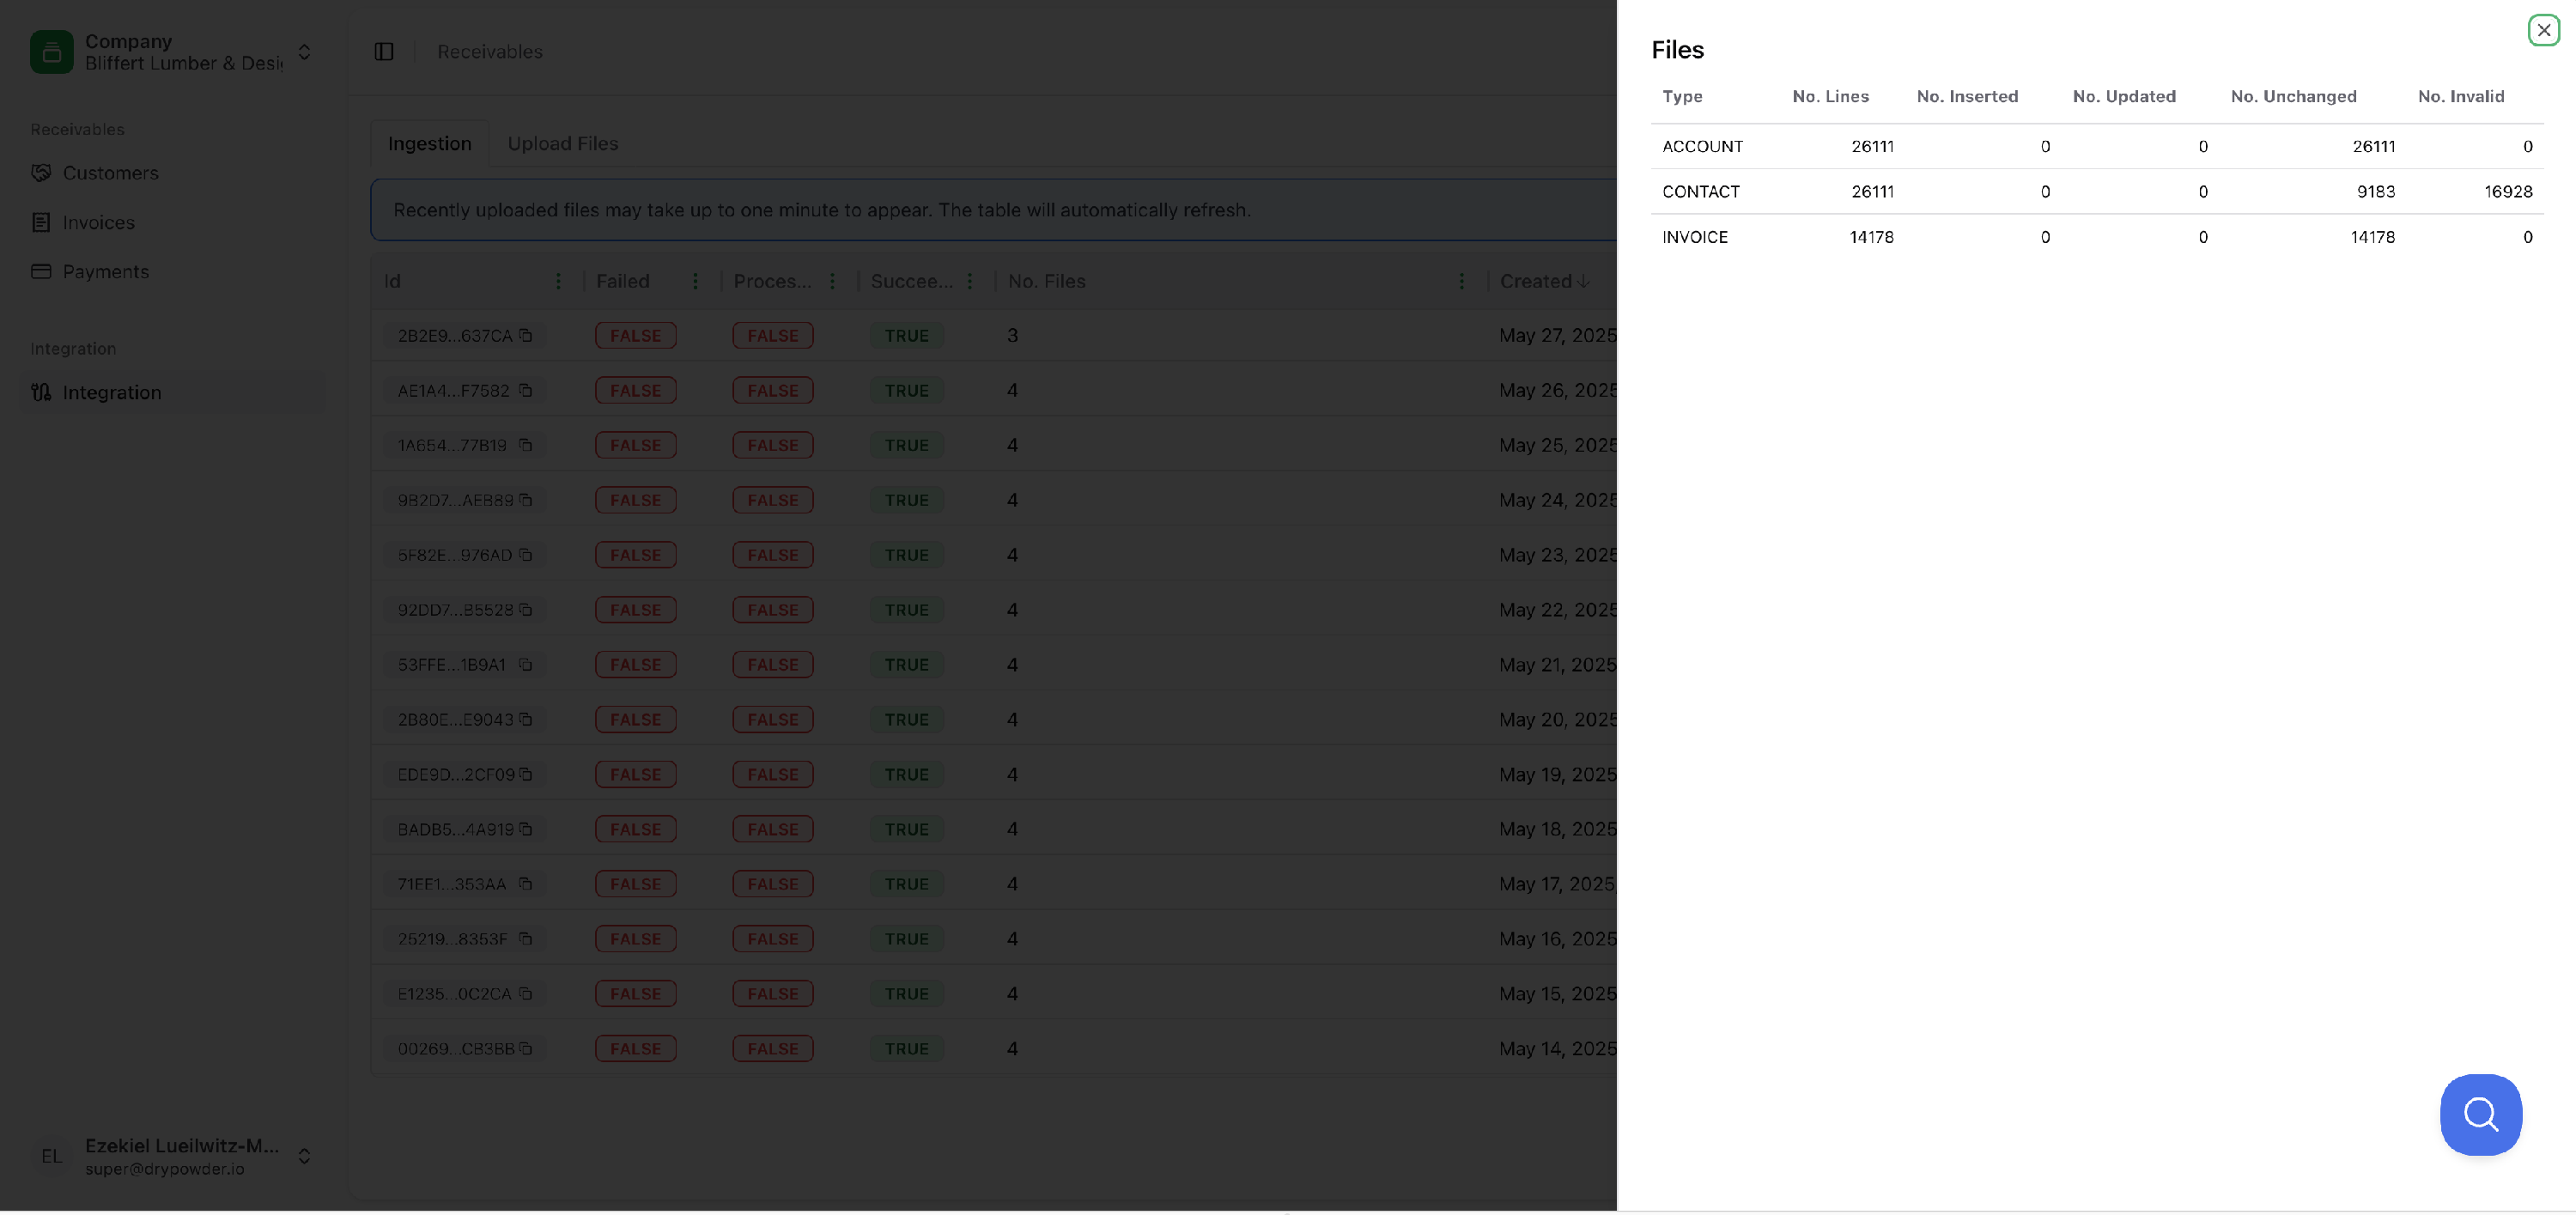Copy the ID 2B80E...E9043
The height and width of the screenshot is (1215, 2576).
click(526, 719)
